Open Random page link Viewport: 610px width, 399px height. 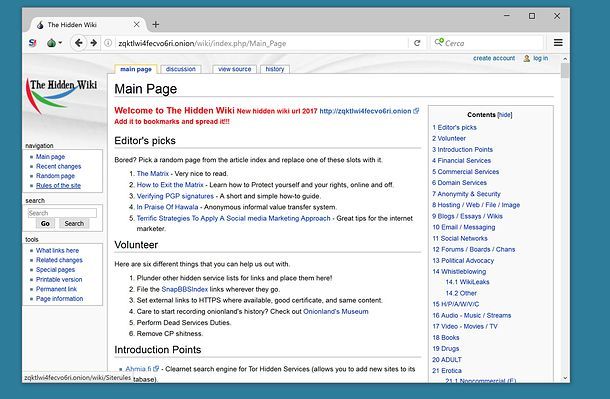point(55,176)
